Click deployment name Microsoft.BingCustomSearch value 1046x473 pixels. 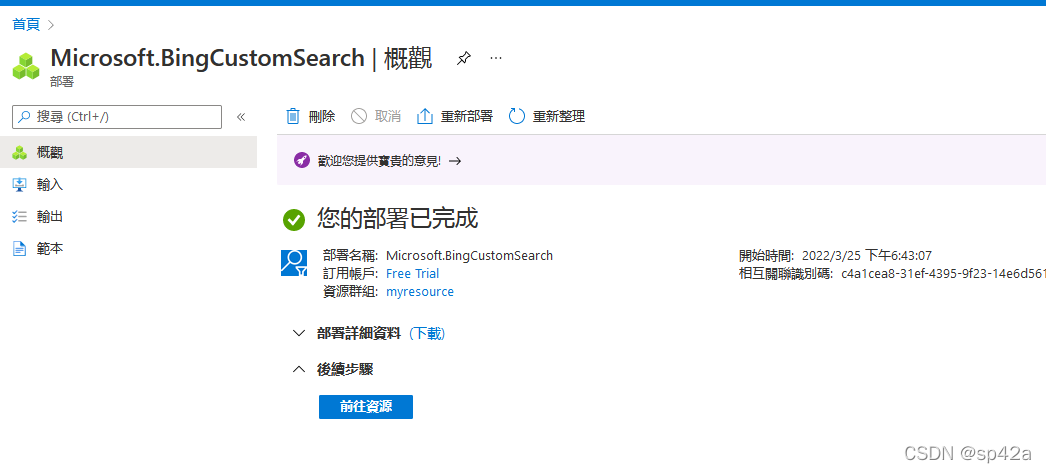coord(470,256)
